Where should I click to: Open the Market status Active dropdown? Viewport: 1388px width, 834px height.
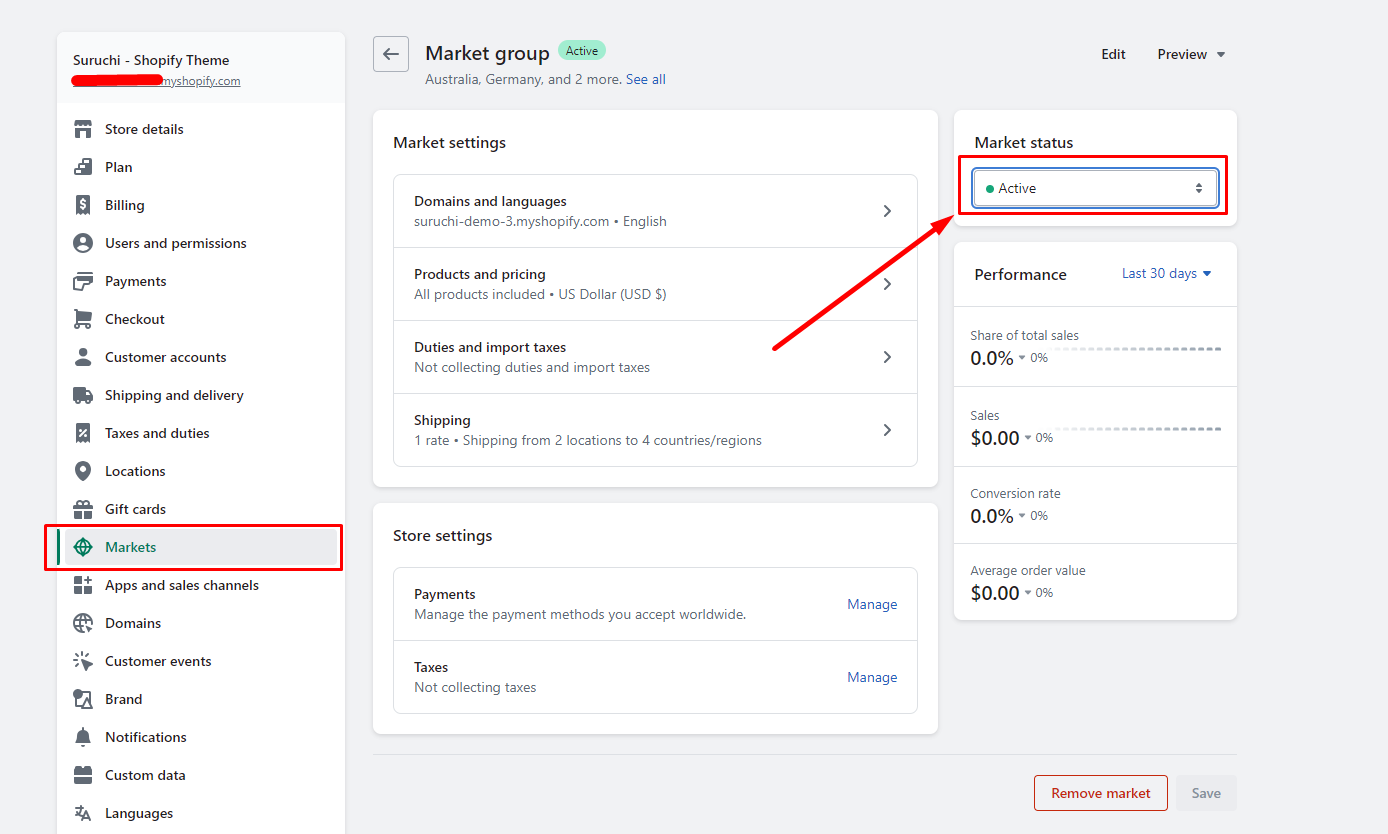pyautogui.click(x=1095, y=188)
